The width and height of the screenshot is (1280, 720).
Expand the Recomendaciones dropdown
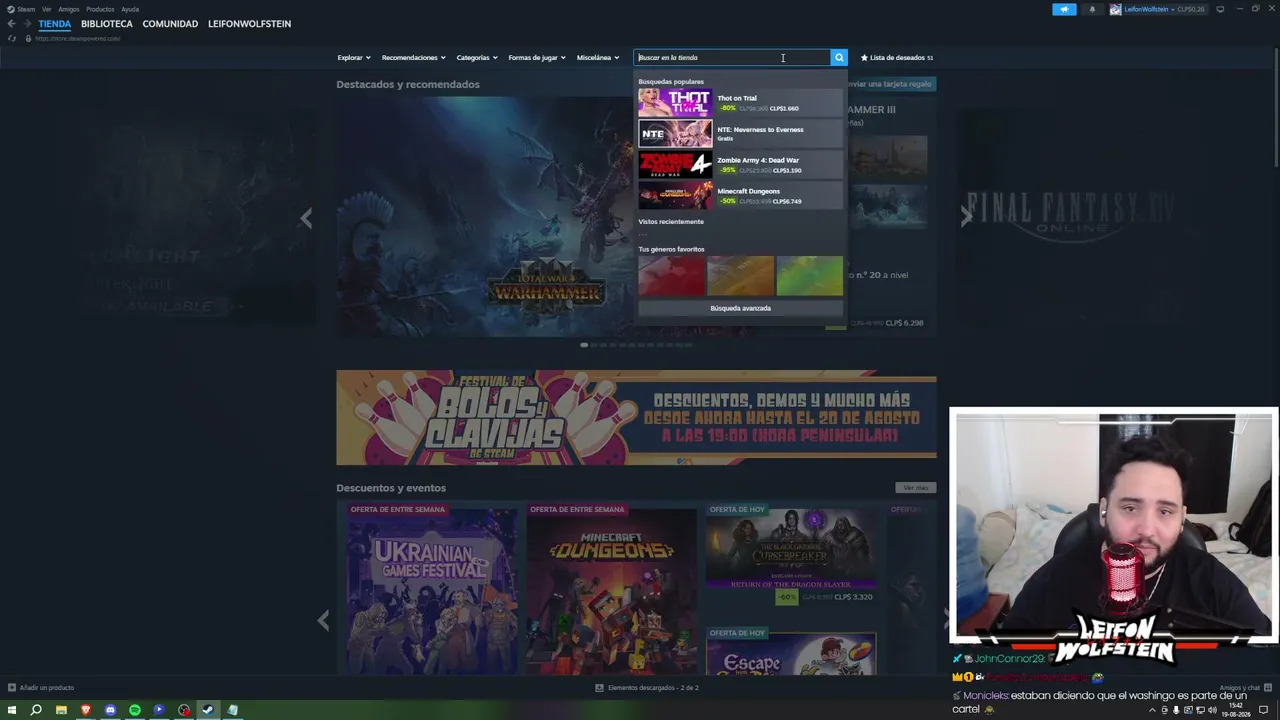click(x=413, y=58)
